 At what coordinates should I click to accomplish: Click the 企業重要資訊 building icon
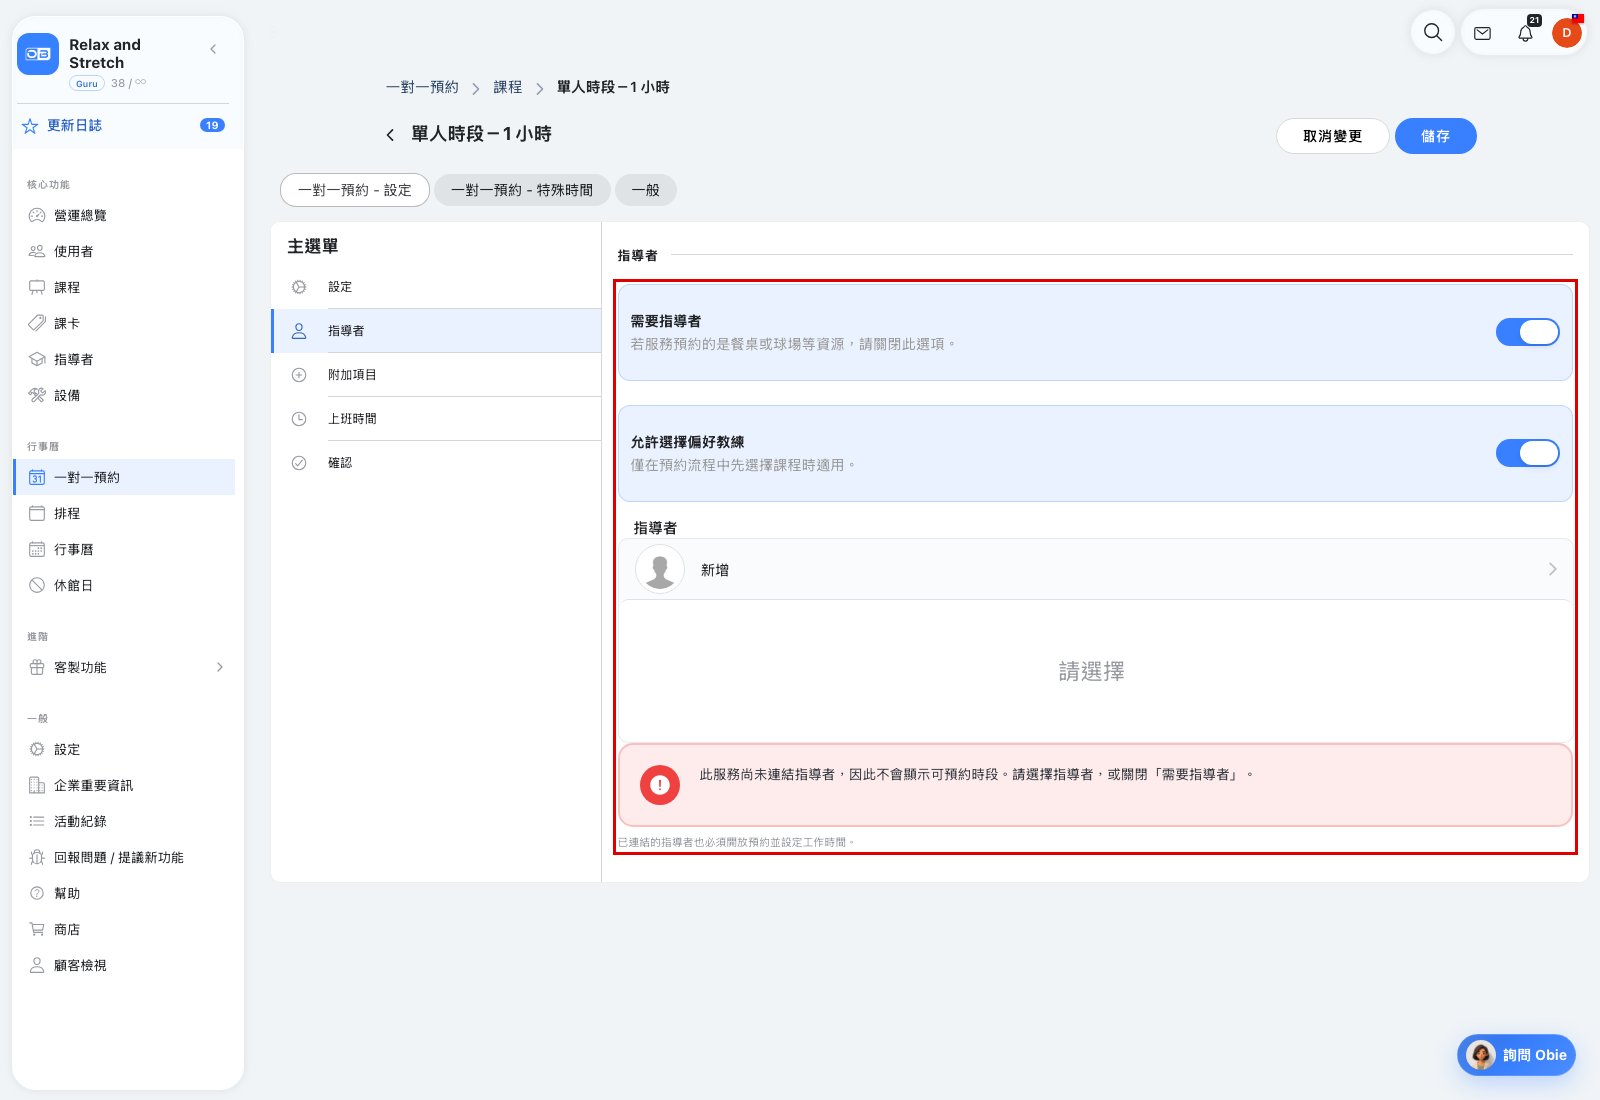[37, 785]
